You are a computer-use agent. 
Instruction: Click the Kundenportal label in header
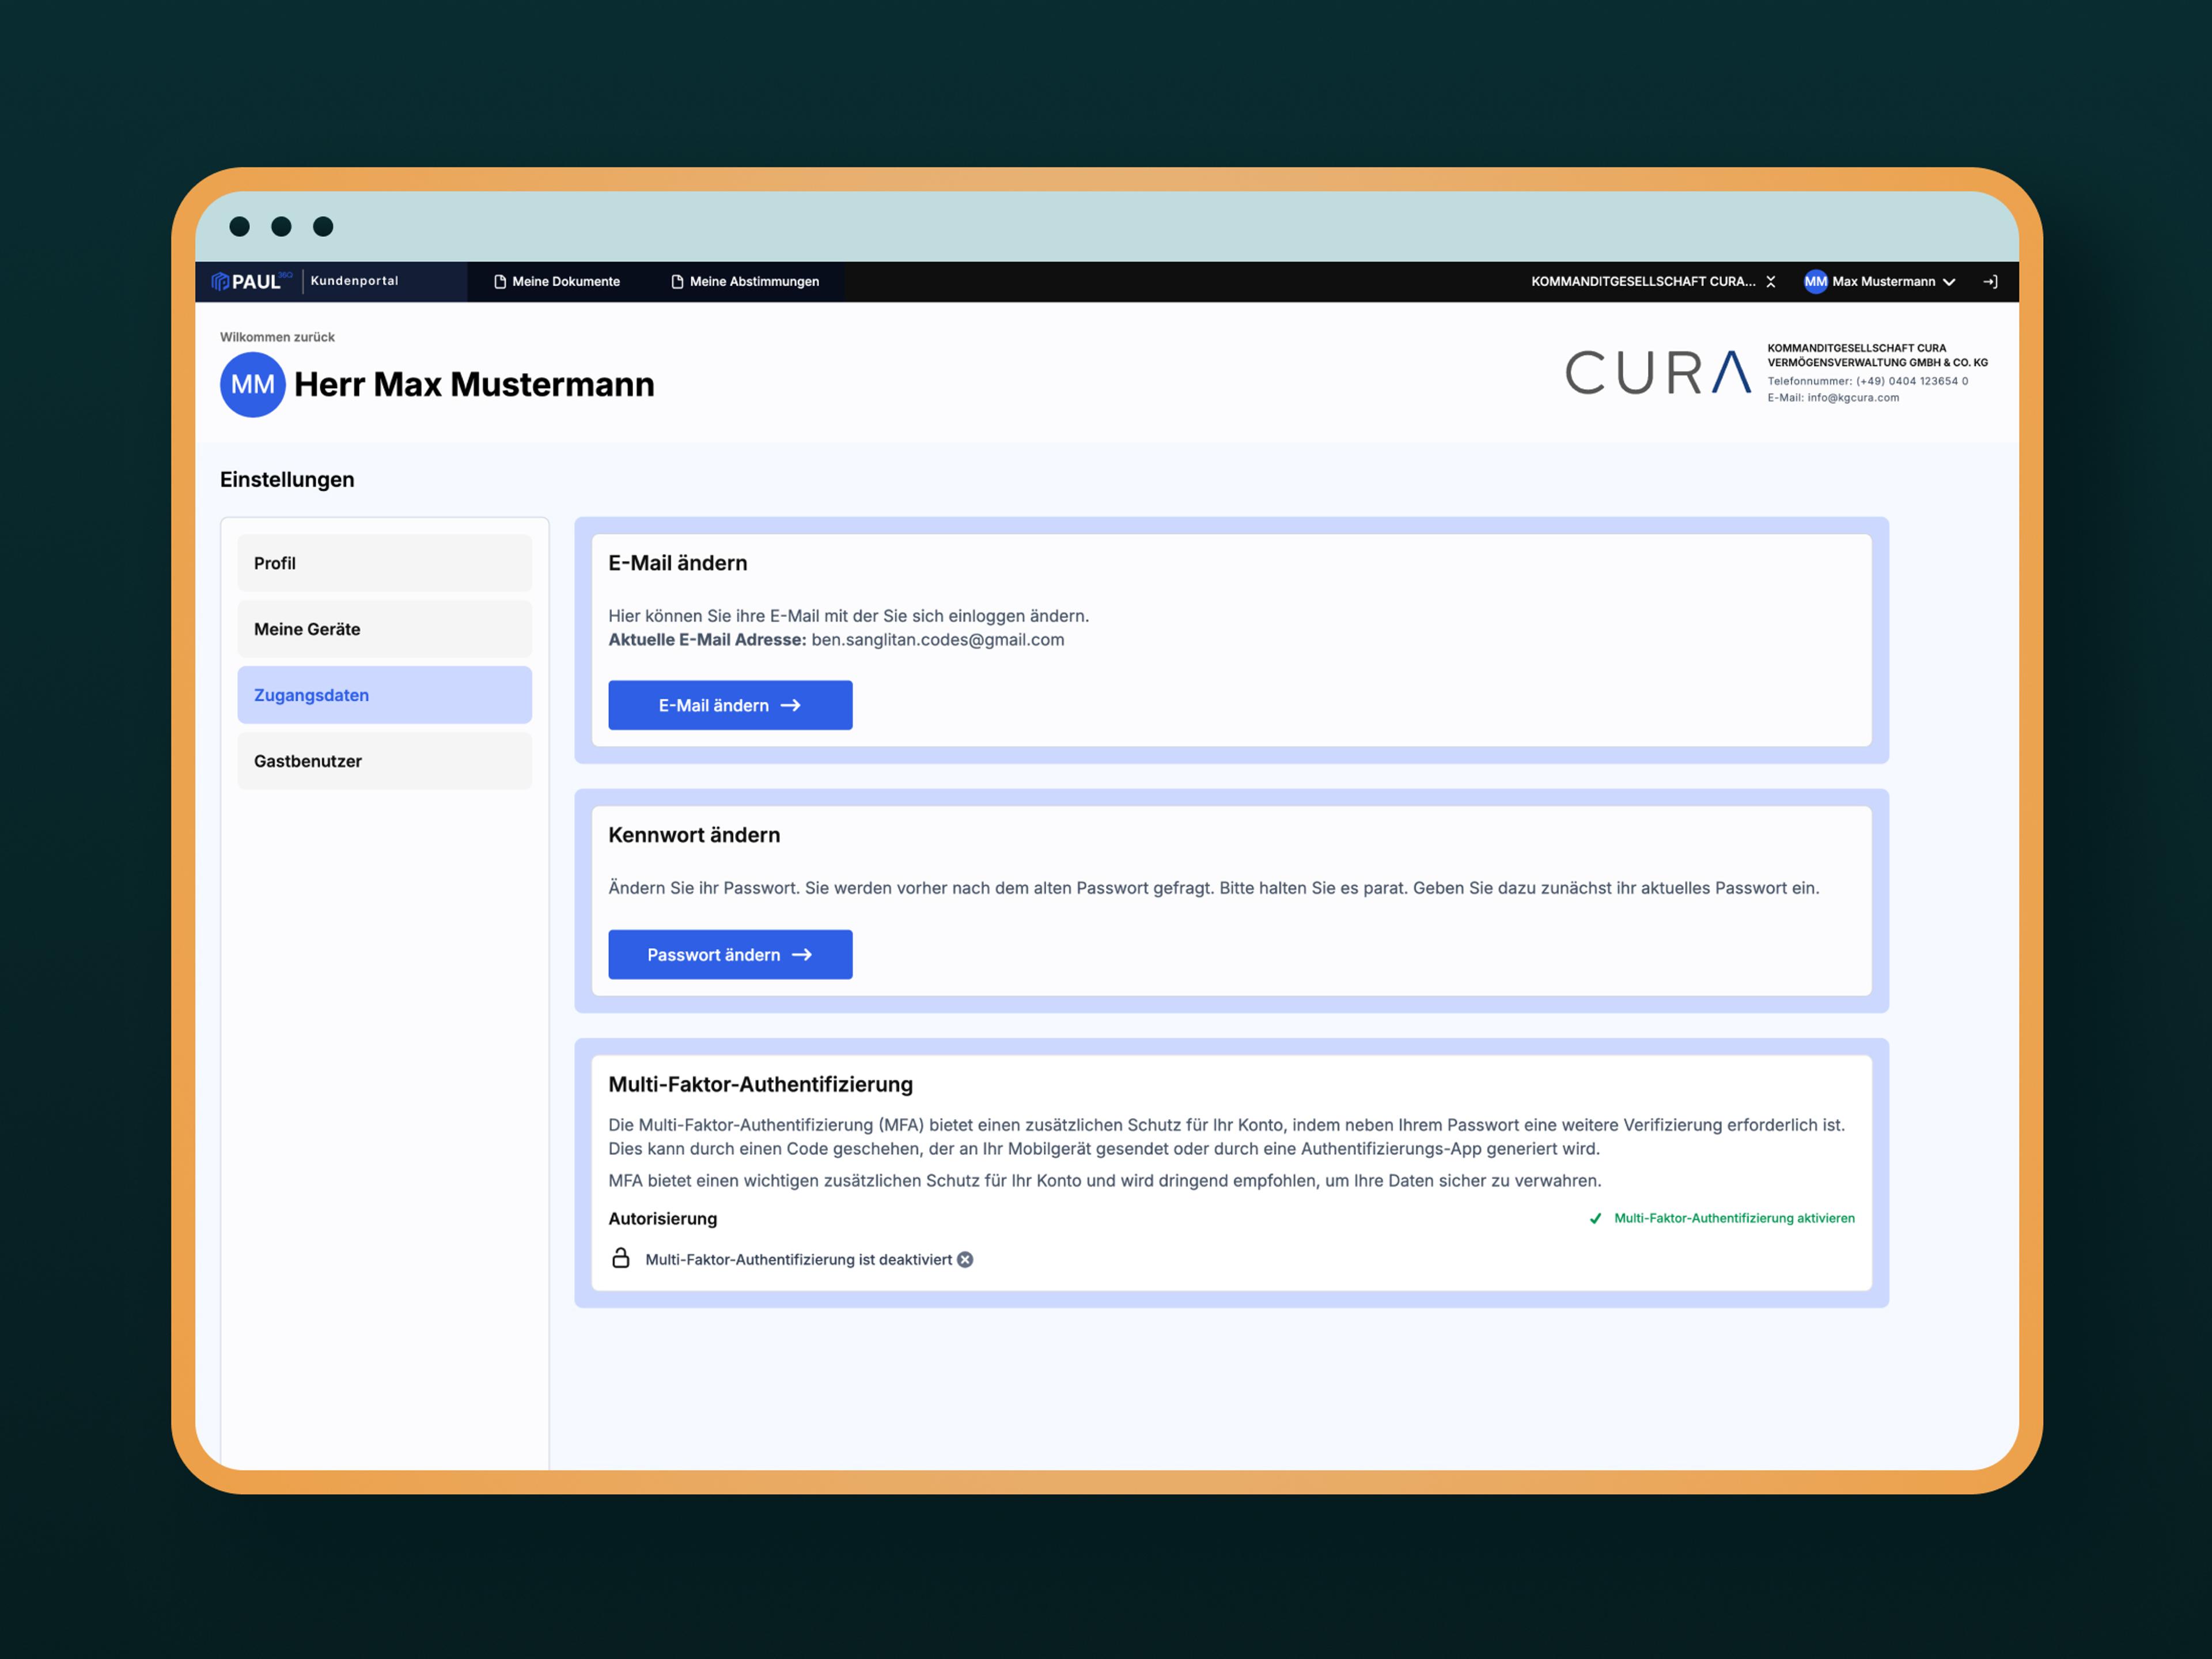354,281
